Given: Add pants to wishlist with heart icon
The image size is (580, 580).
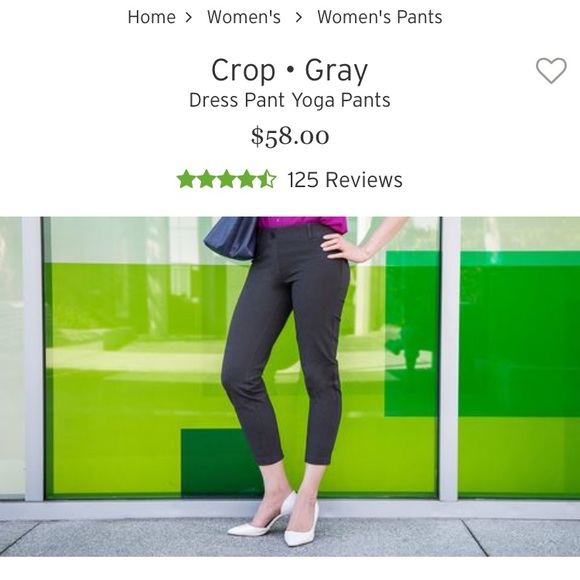Looking at the screenshot, I should click(551, 70).
